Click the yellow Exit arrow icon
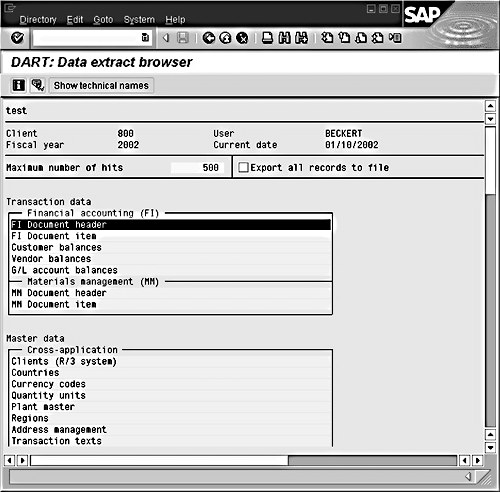 pyautogui.click(x=226, y=38)
